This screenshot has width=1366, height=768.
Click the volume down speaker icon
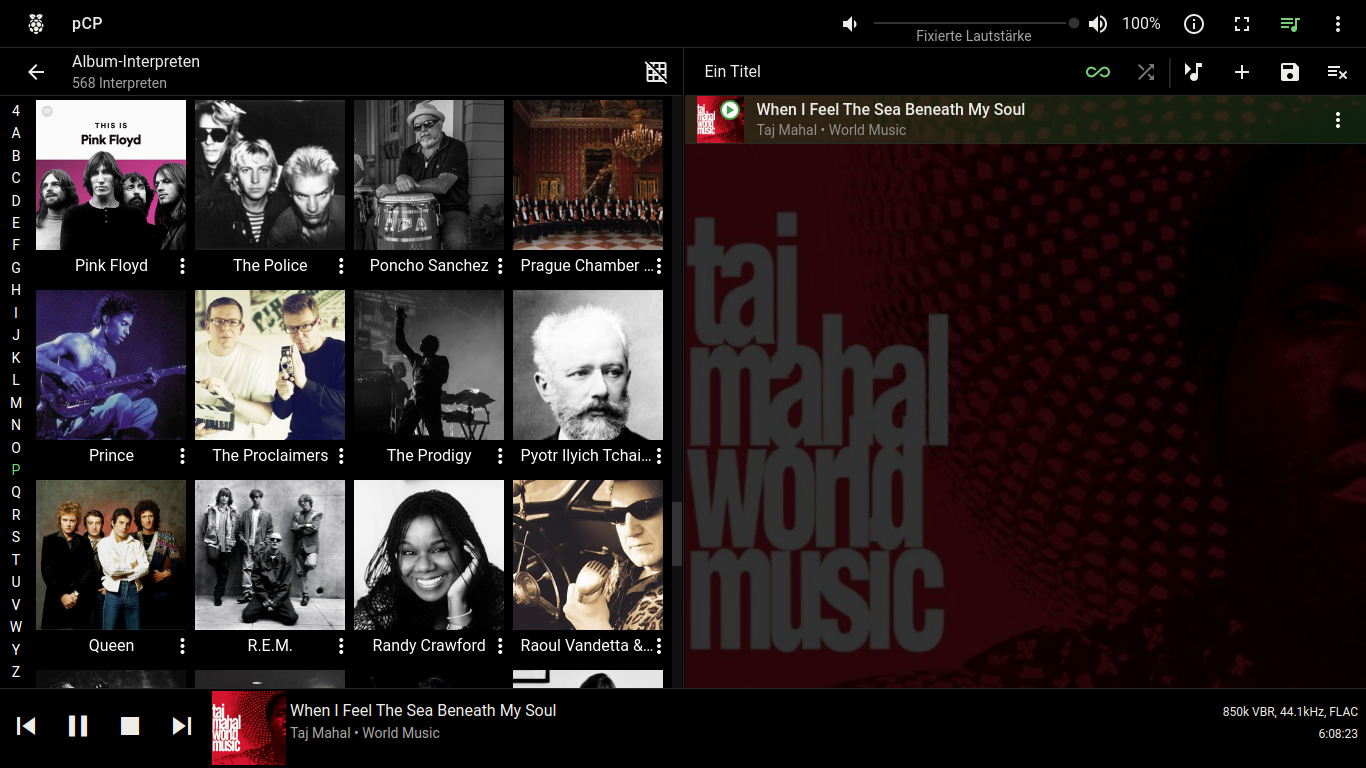click(850, 24)
